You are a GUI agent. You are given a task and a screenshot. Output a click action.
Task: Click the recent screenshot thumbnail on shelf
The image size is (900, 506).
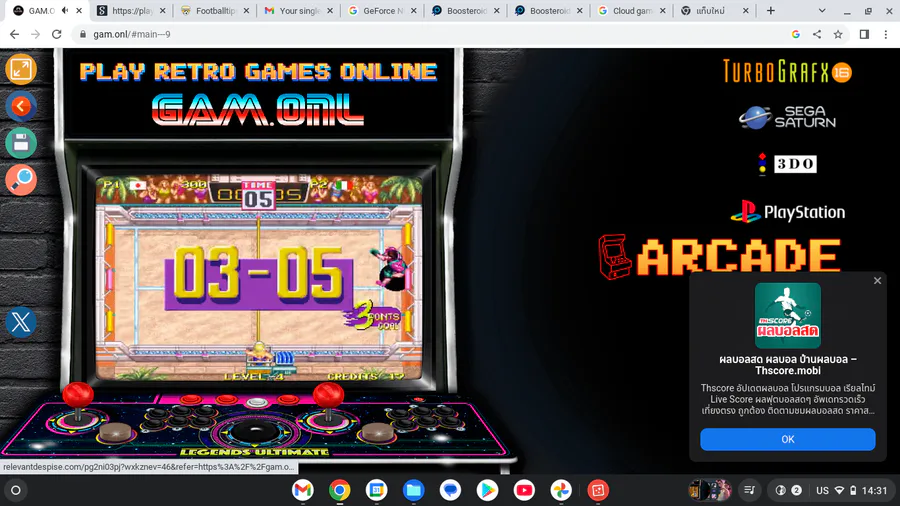click(709, 490)
